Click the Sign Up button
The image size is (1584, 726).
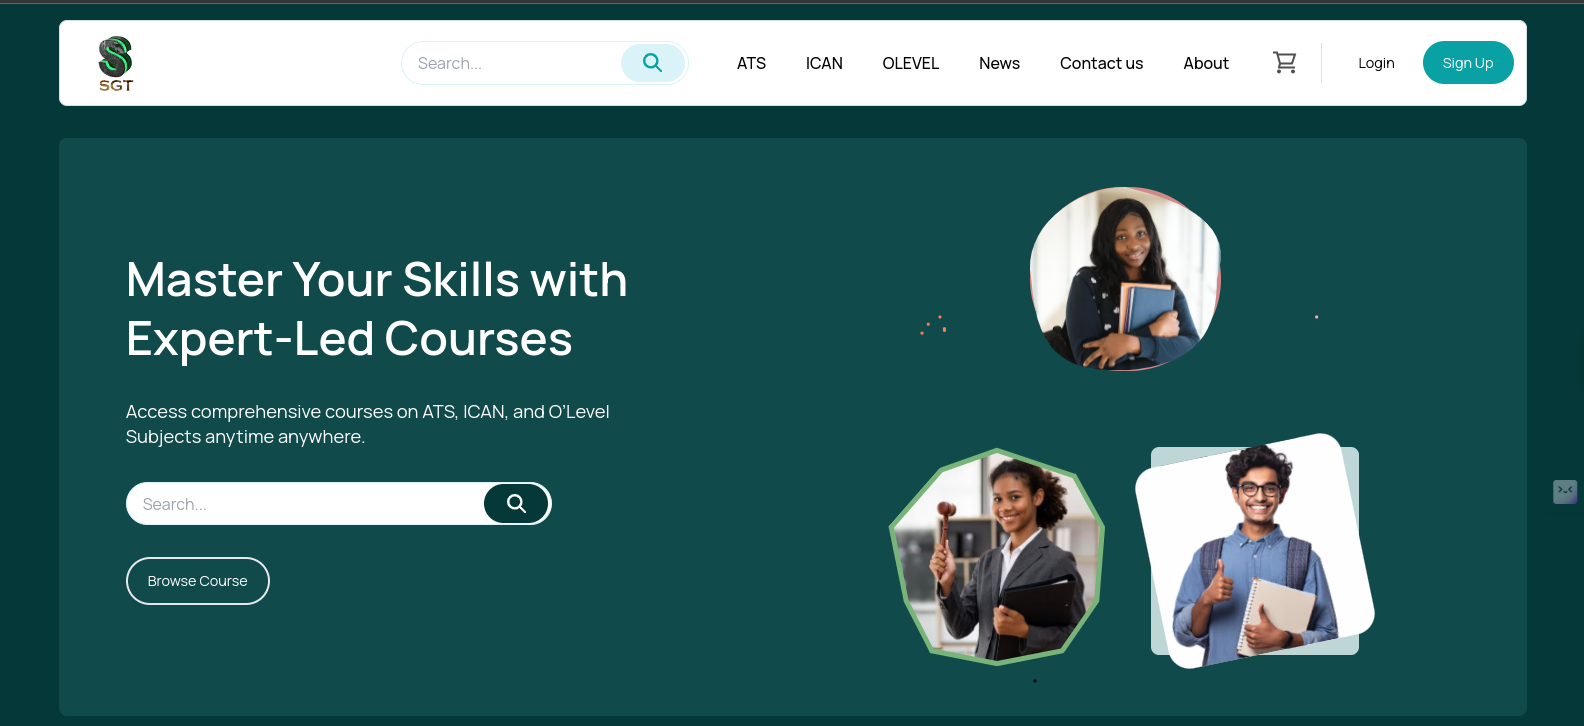(x=1468, y=63)
